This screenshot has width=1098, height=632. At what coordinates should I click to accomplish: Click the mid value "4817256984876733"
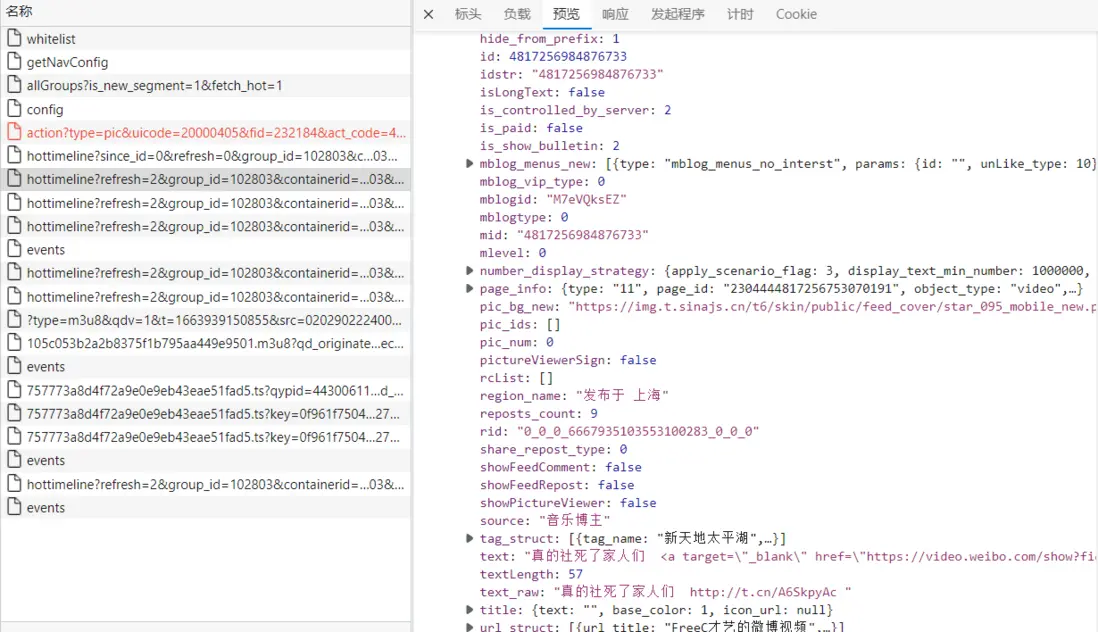click(582, 234)
